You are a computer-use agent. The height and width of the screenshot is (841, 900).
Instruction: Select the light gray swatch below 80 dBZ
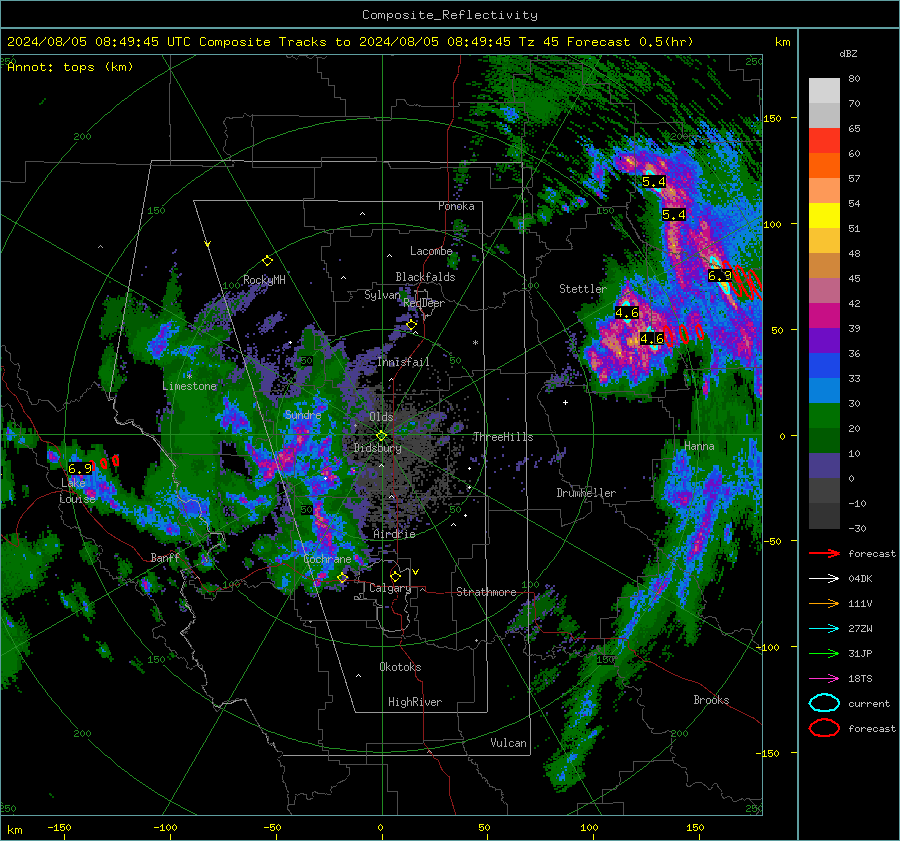[x=824, y=91]
